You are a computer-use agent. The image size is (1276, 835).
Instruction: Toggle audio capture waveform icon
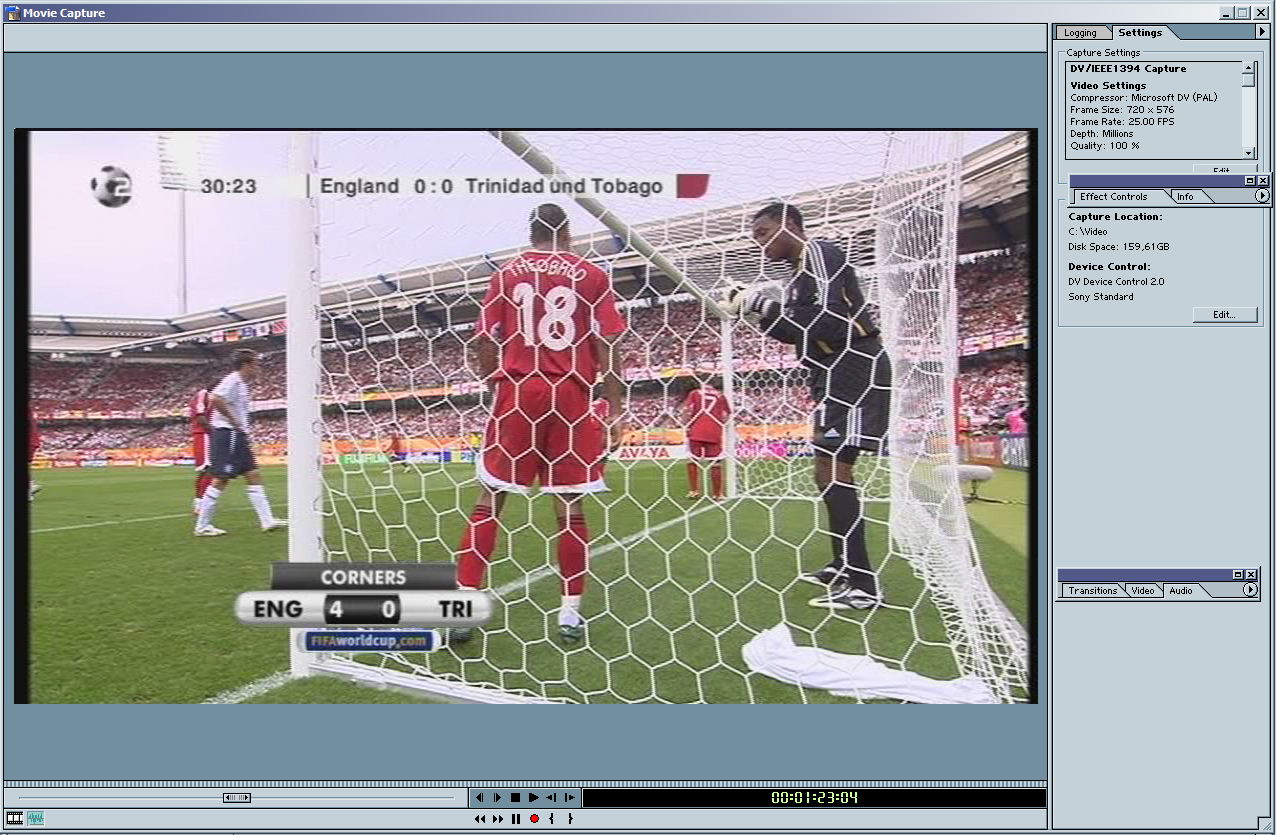[x=36, y=818]
